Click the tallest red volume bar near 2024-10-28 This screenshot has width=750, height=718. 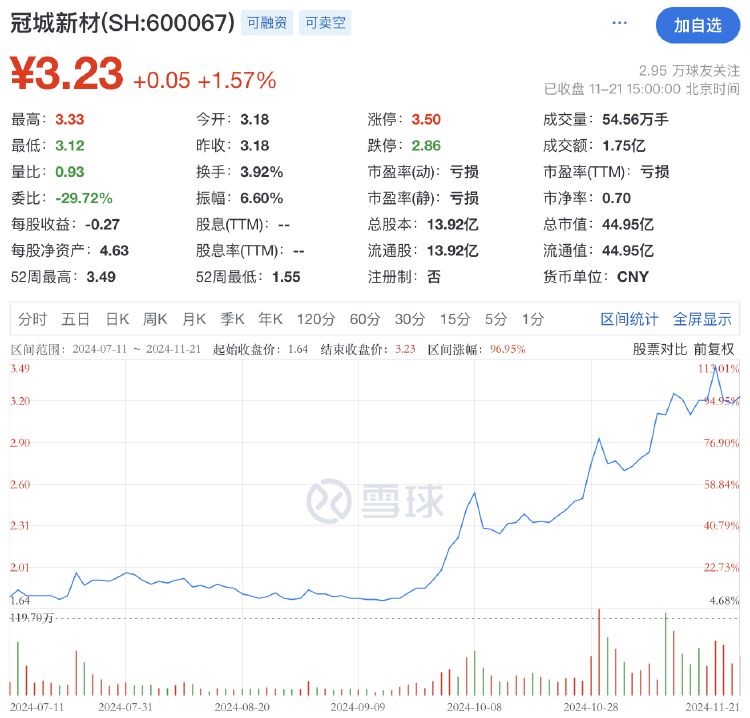pyautogui.click(x=599, y=652)
